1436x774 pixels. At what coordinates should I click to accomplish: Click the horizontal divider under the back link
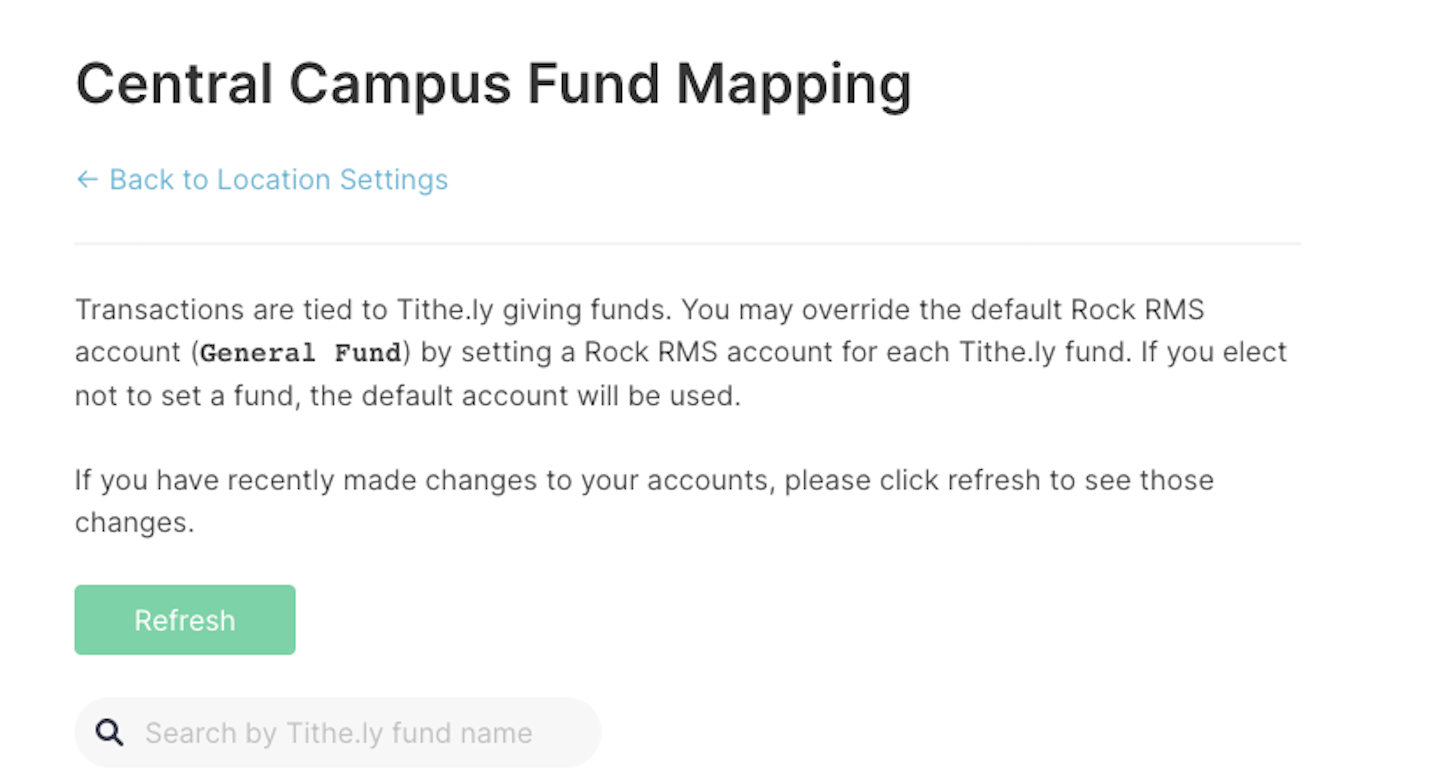click(x=687, y=243)
